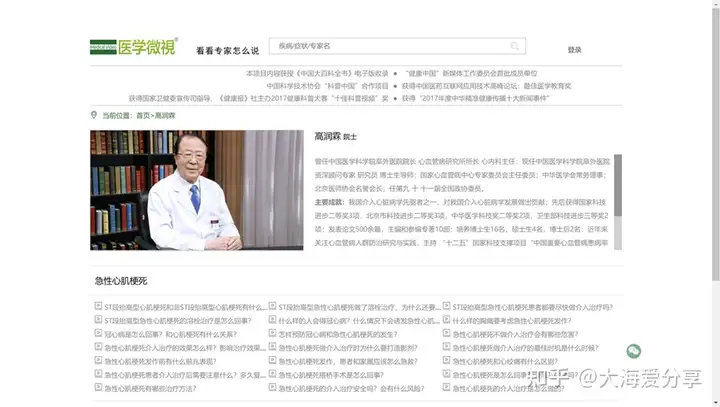Click the 登录 login link
Screen dimensions: 720x407
tap(574, 50)
